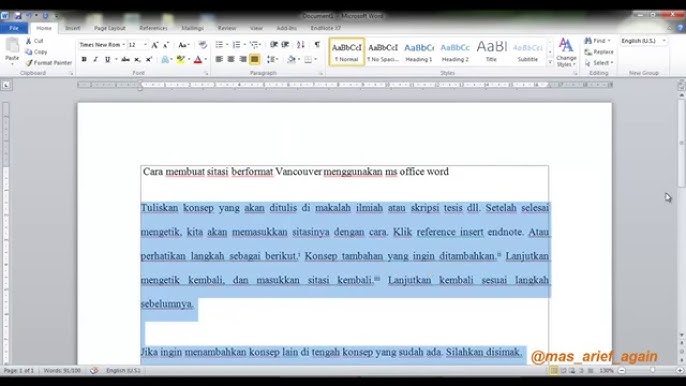Click the Replace command
The image size is (686, 386).
click(599, 52)
